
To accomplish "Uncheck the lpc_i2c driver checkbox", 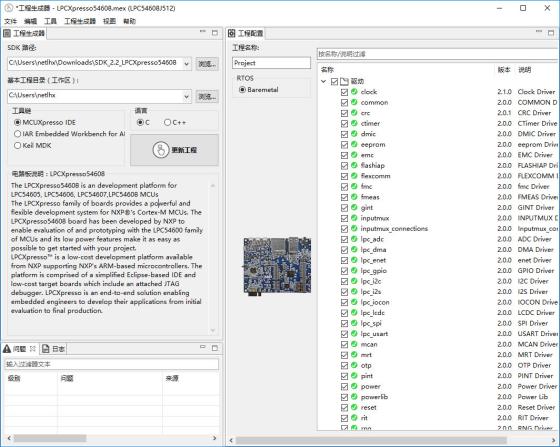I will click(344, 281).
